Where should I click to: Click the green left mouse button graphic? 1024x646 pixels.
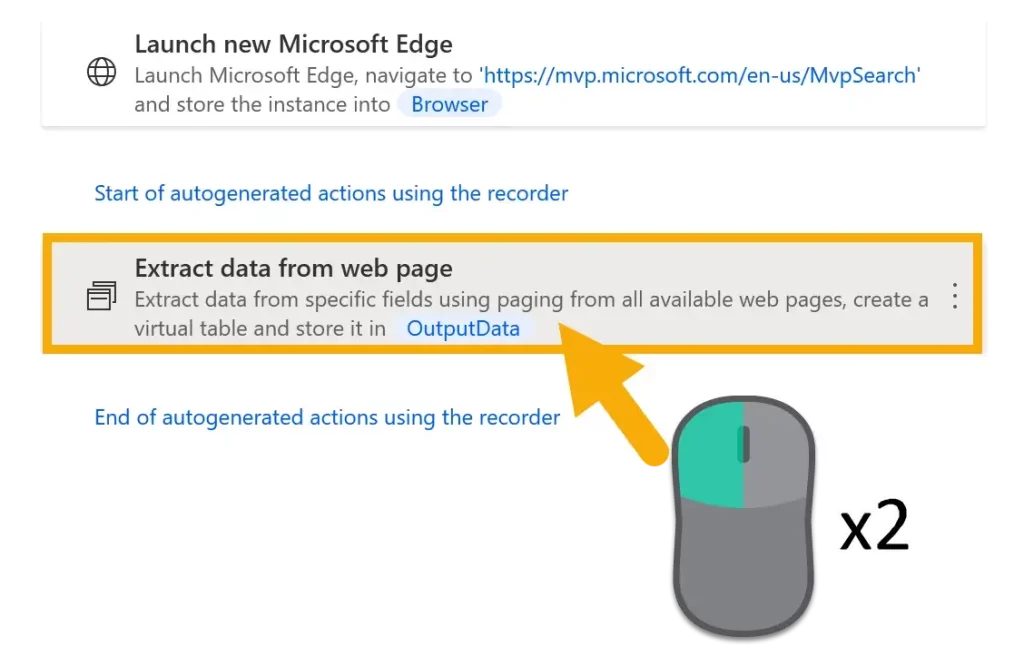pyautogui.click(x=708, y=453)
